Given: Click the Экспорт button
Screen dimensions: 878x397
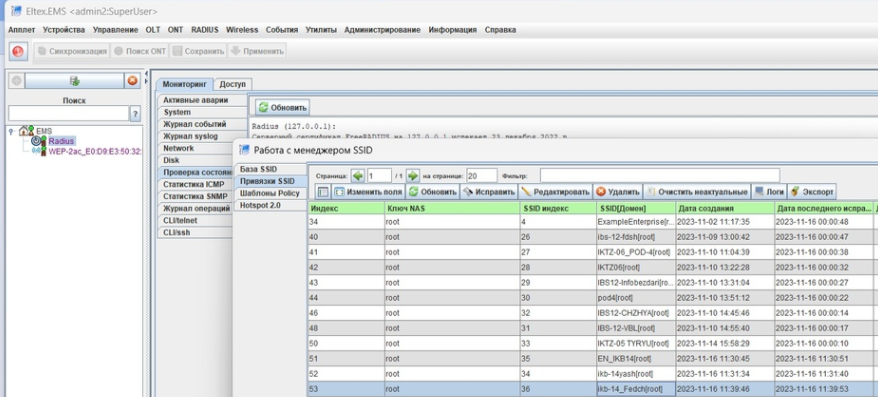Looking at the screenshot, I should click(x=812, y=192).
